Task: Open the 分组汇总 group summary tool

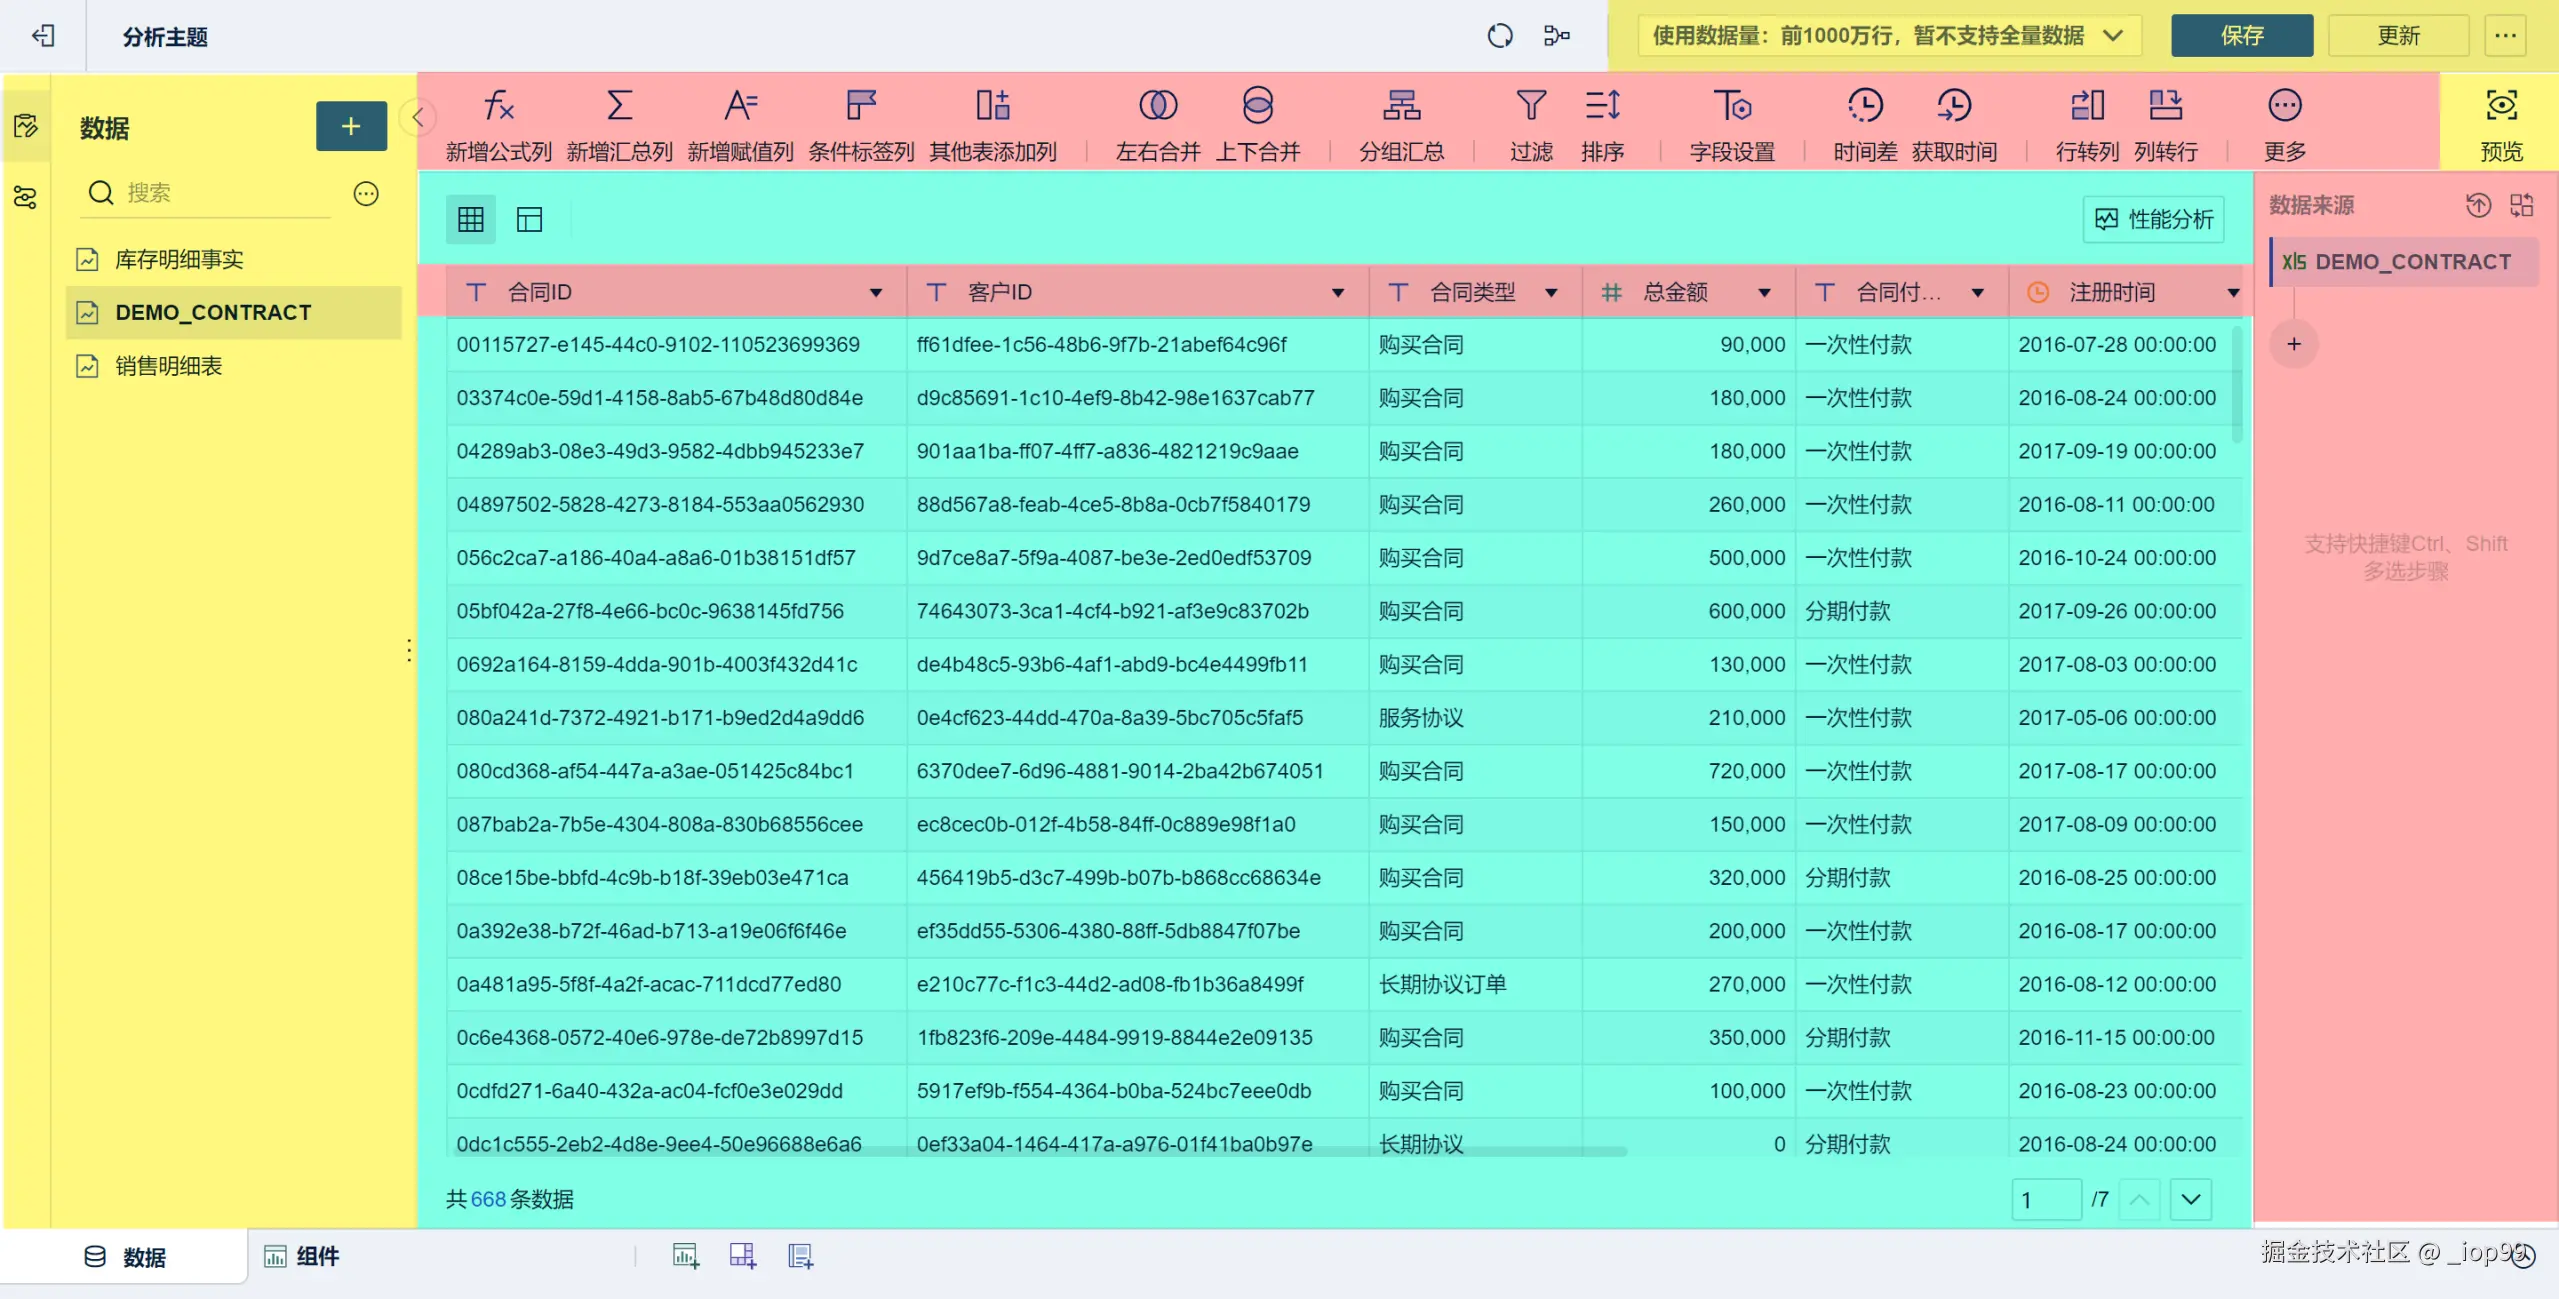Action: [1400, 106]
